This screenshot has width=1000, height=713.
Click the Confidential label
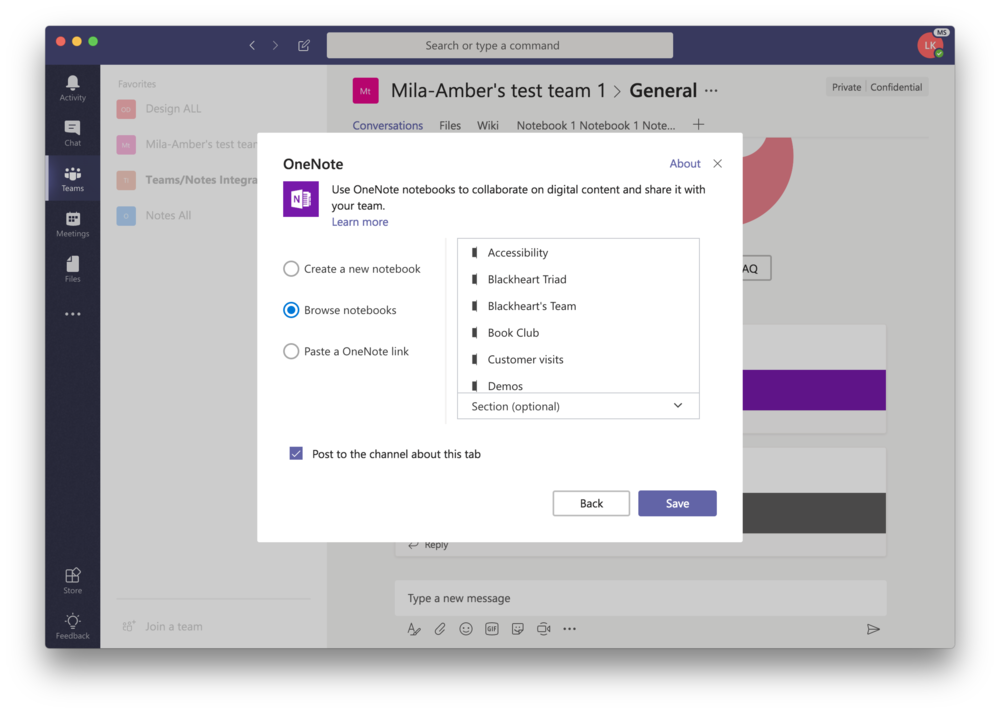(896, 87)
